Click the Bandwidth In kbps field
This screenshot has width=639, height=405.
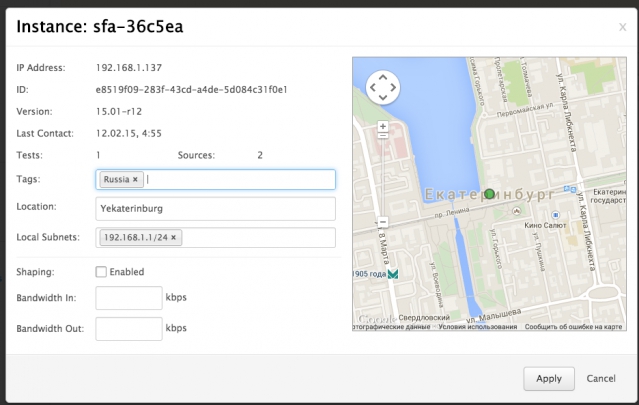(129, 298)
